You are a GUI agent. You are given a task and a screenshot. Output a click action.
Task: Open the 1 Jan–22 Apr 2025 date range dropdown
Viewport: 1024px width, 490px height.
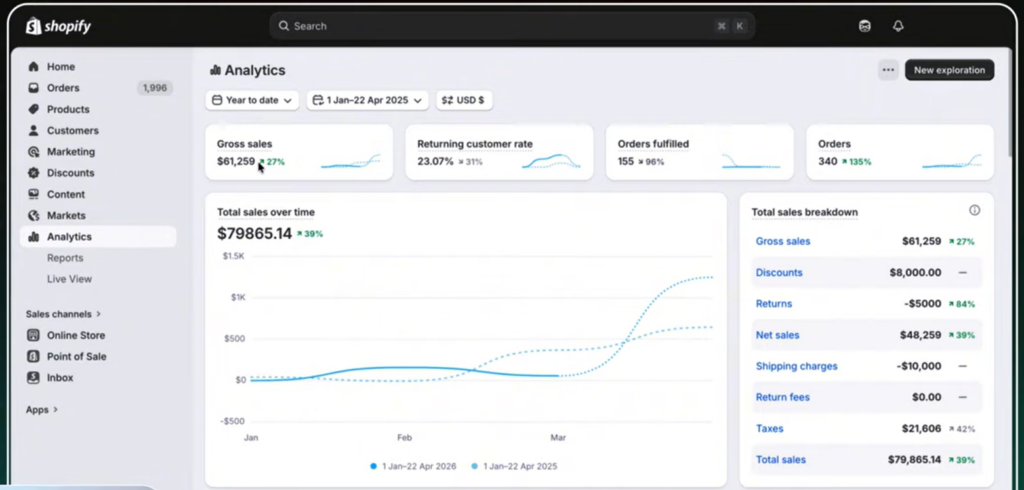[368, 100]
